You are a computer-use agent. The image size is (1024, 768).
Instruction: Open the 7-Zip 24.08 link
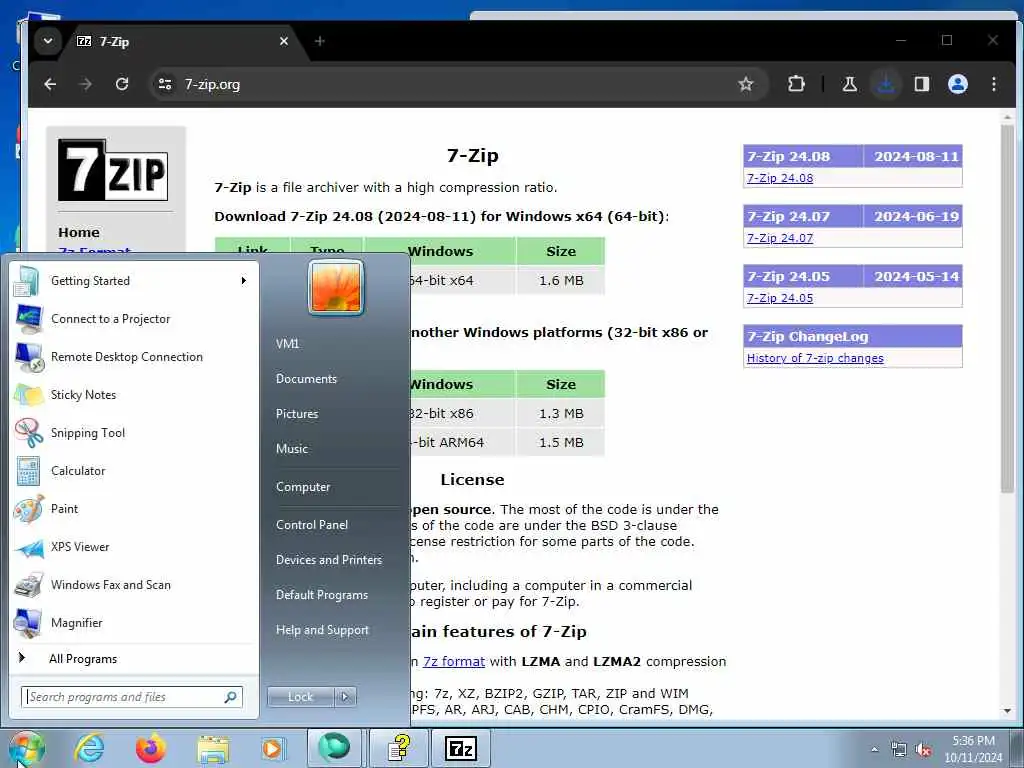pos(780,178)
